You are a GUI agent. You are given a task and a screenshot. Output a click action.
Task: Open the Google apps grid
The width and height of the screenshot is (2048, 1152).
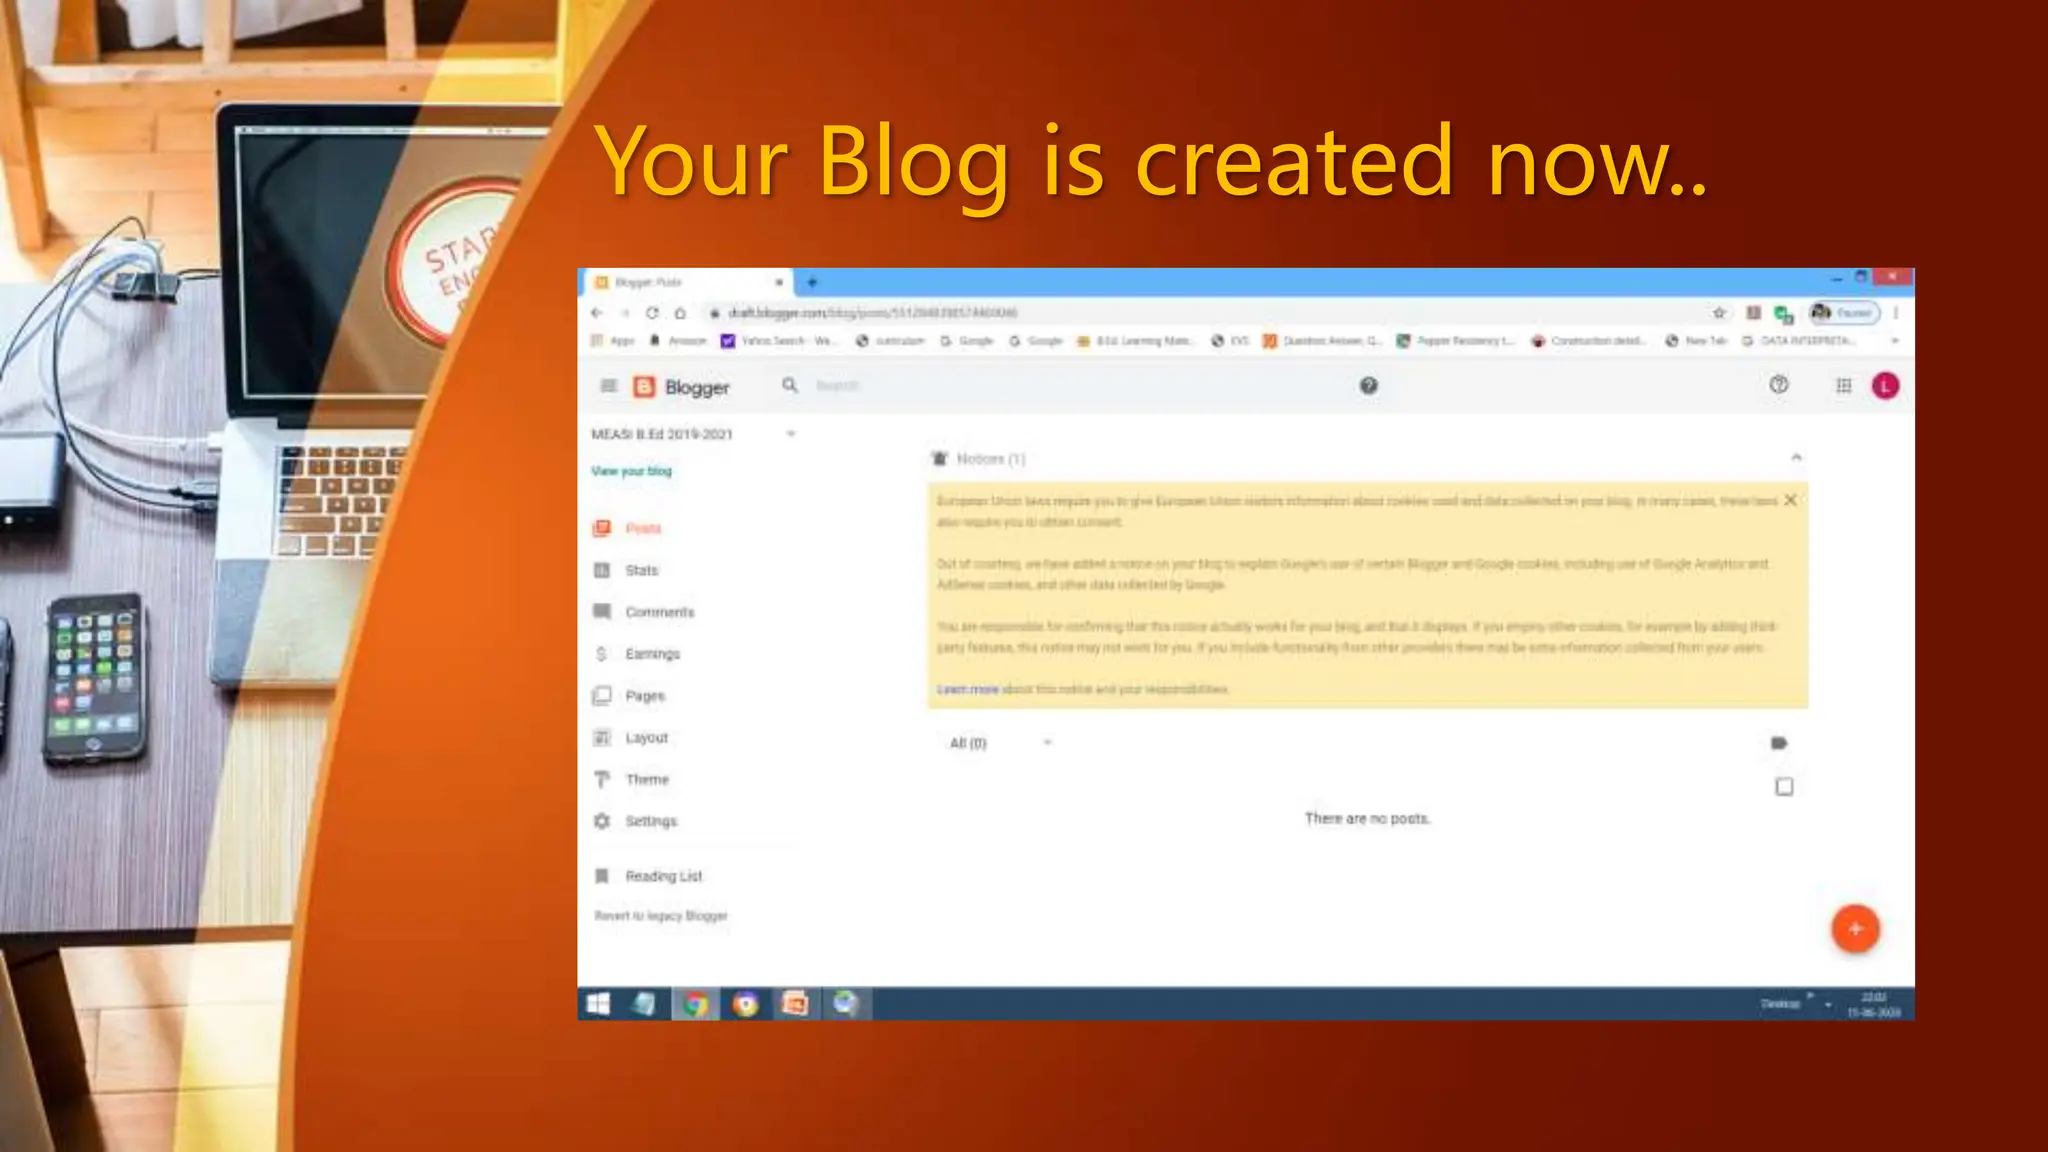point(1843,386)
